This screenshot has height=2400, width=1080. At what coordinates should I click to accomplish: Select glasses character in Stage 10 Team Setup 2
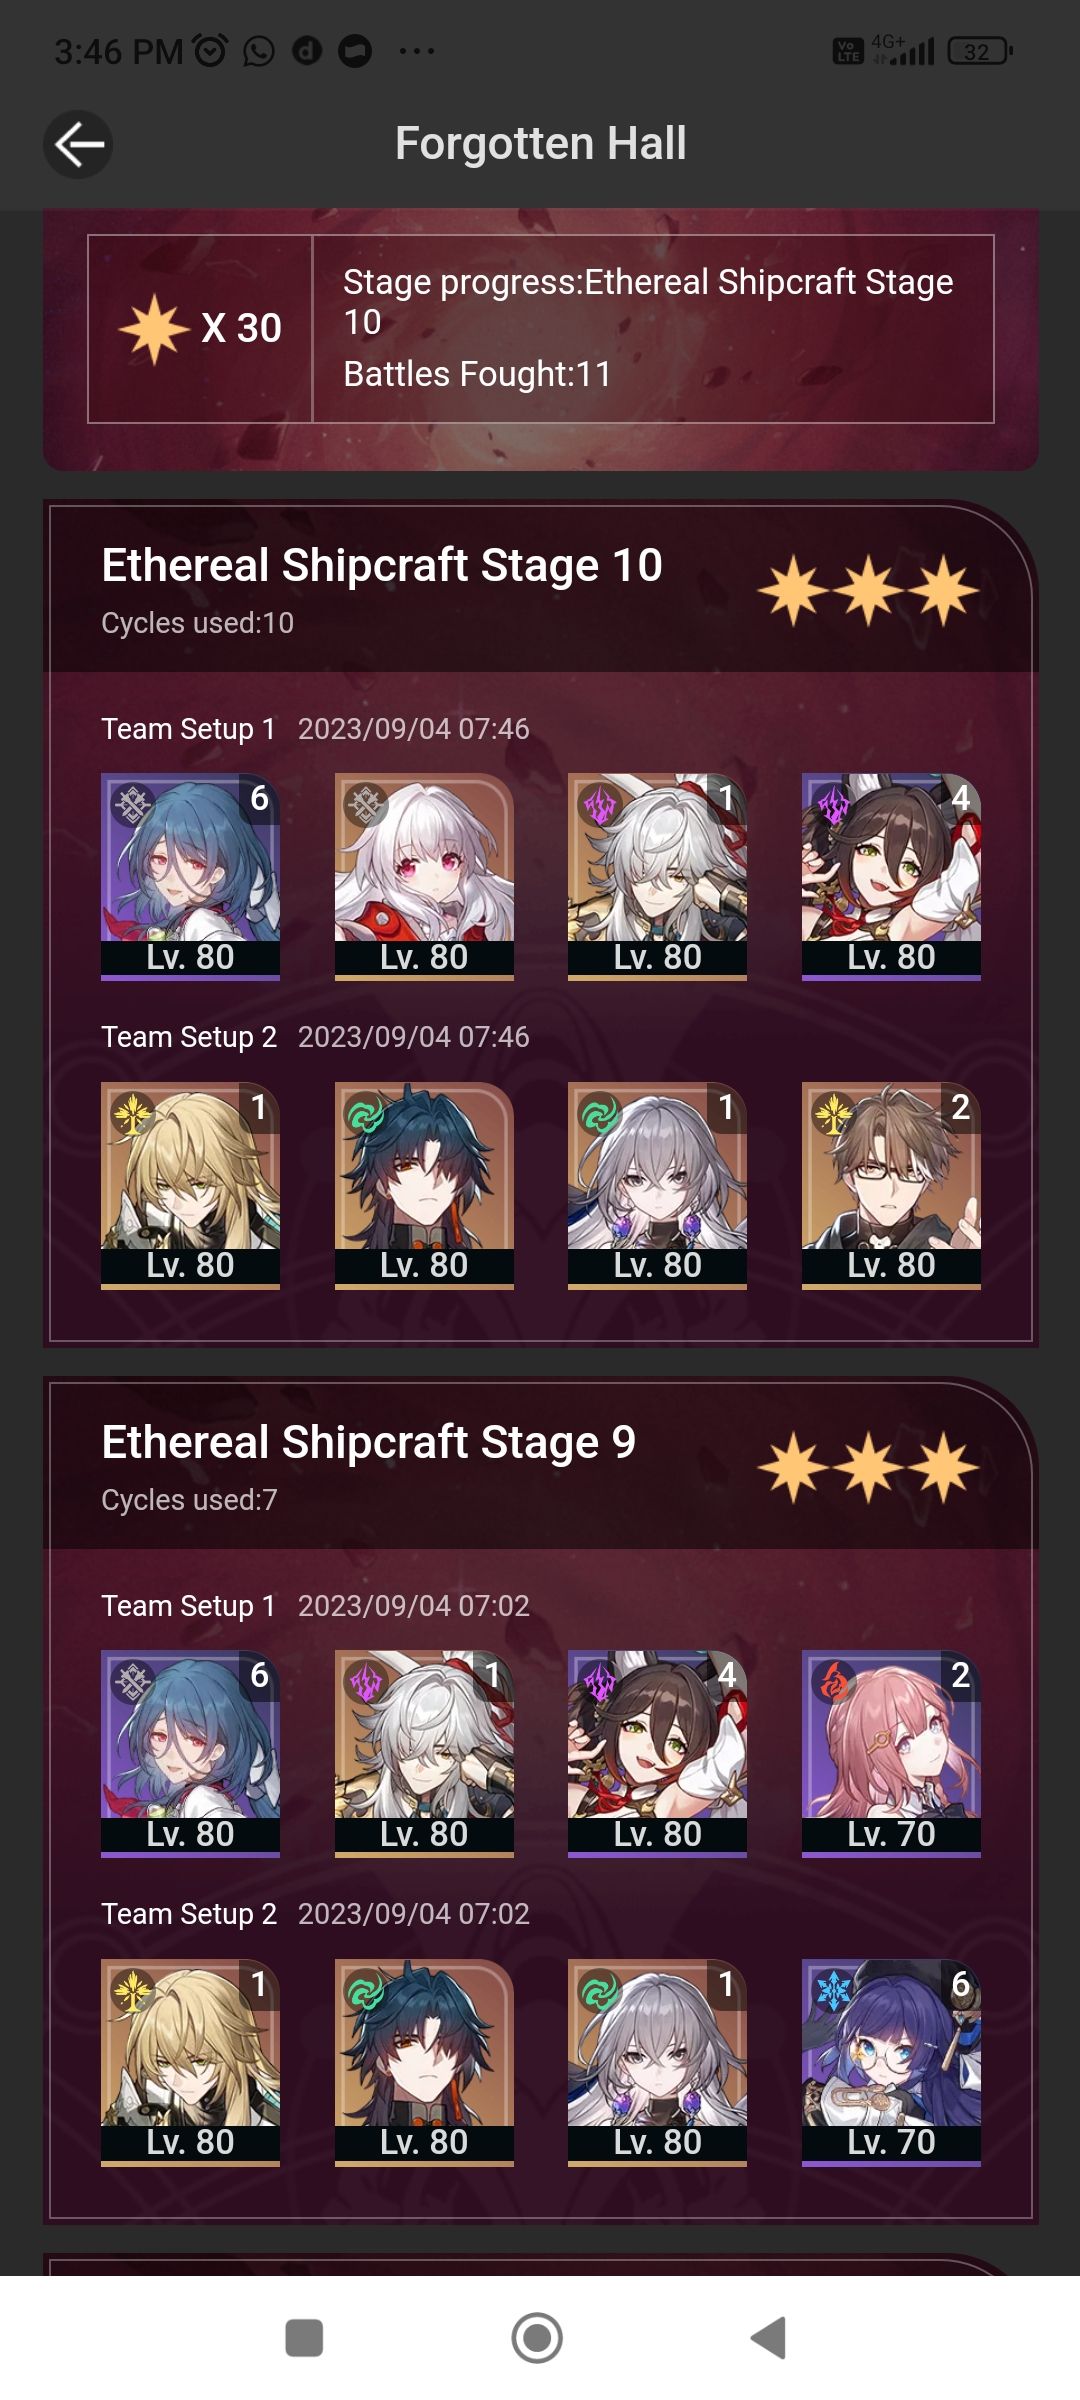click(x=891, y=1186)
